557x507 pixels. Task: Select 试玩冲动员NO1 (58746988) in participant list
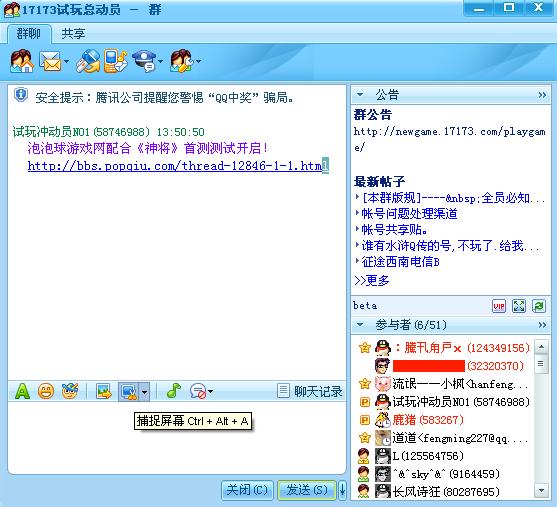444,402
